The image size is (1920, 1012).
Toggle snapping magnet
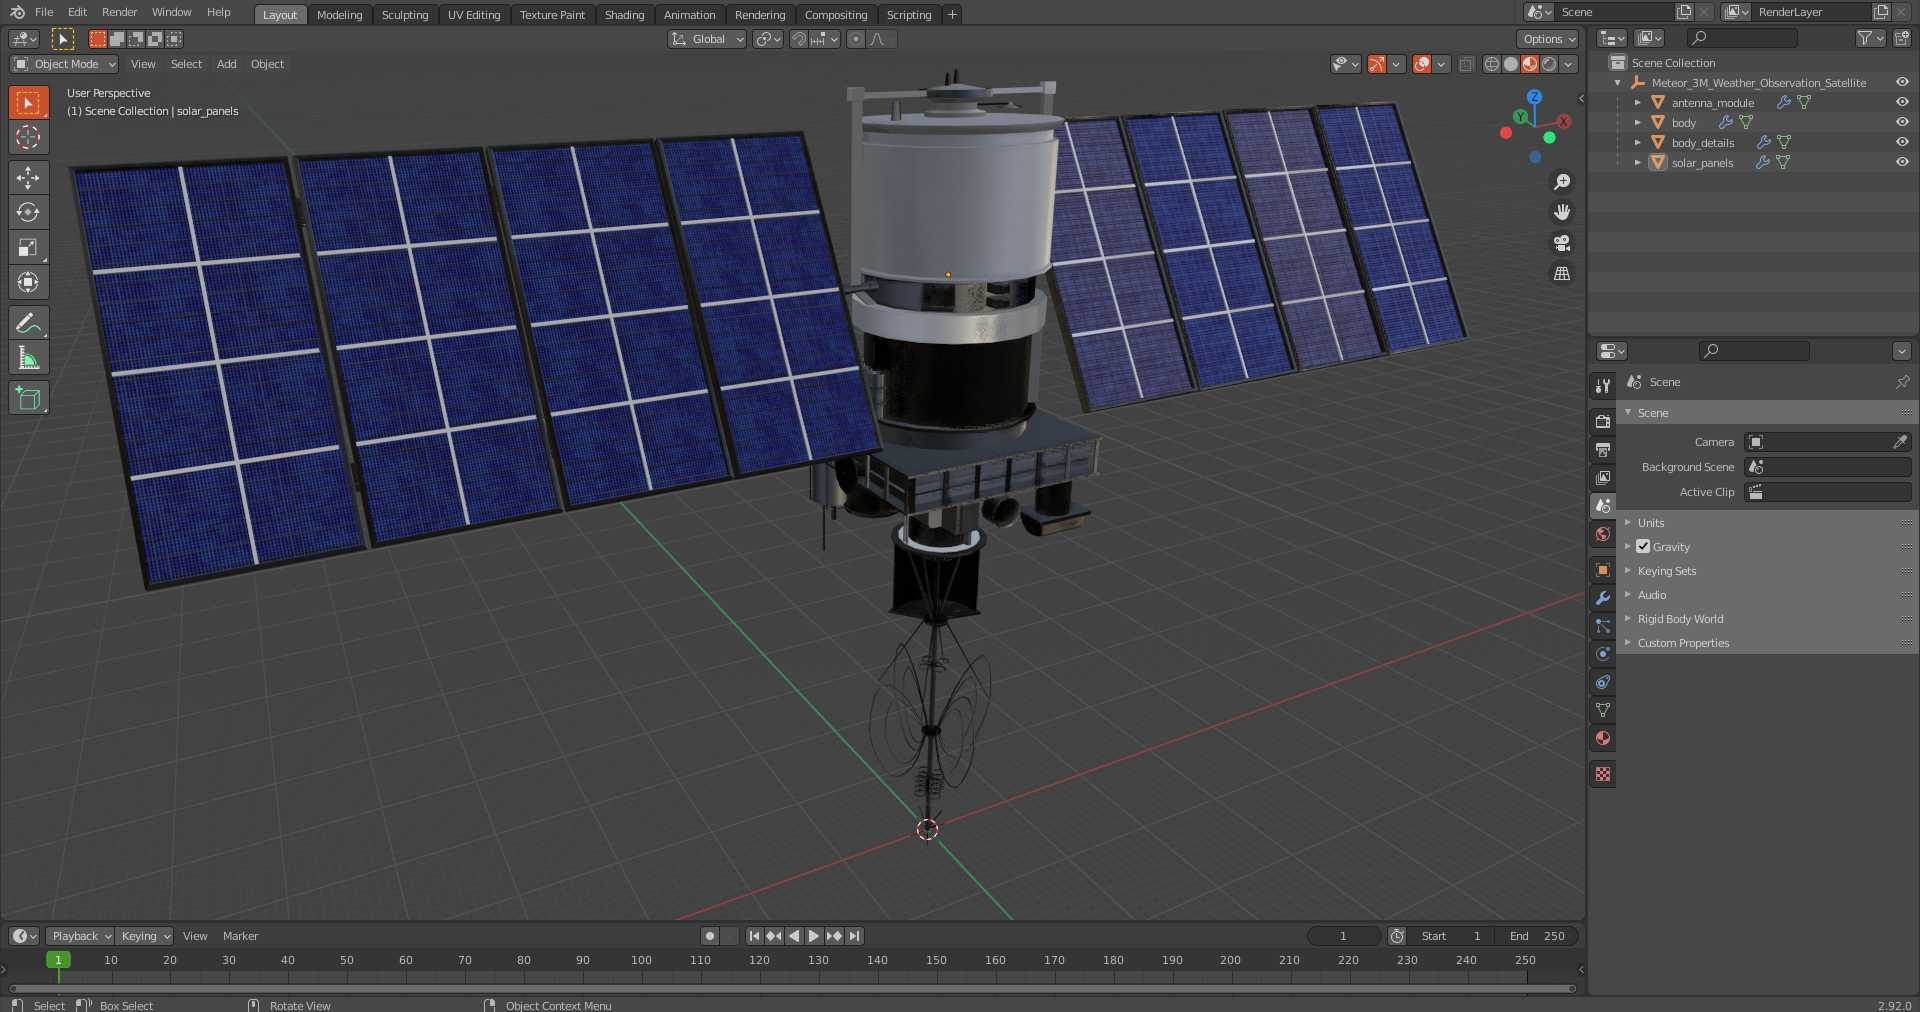pos(798,39)
